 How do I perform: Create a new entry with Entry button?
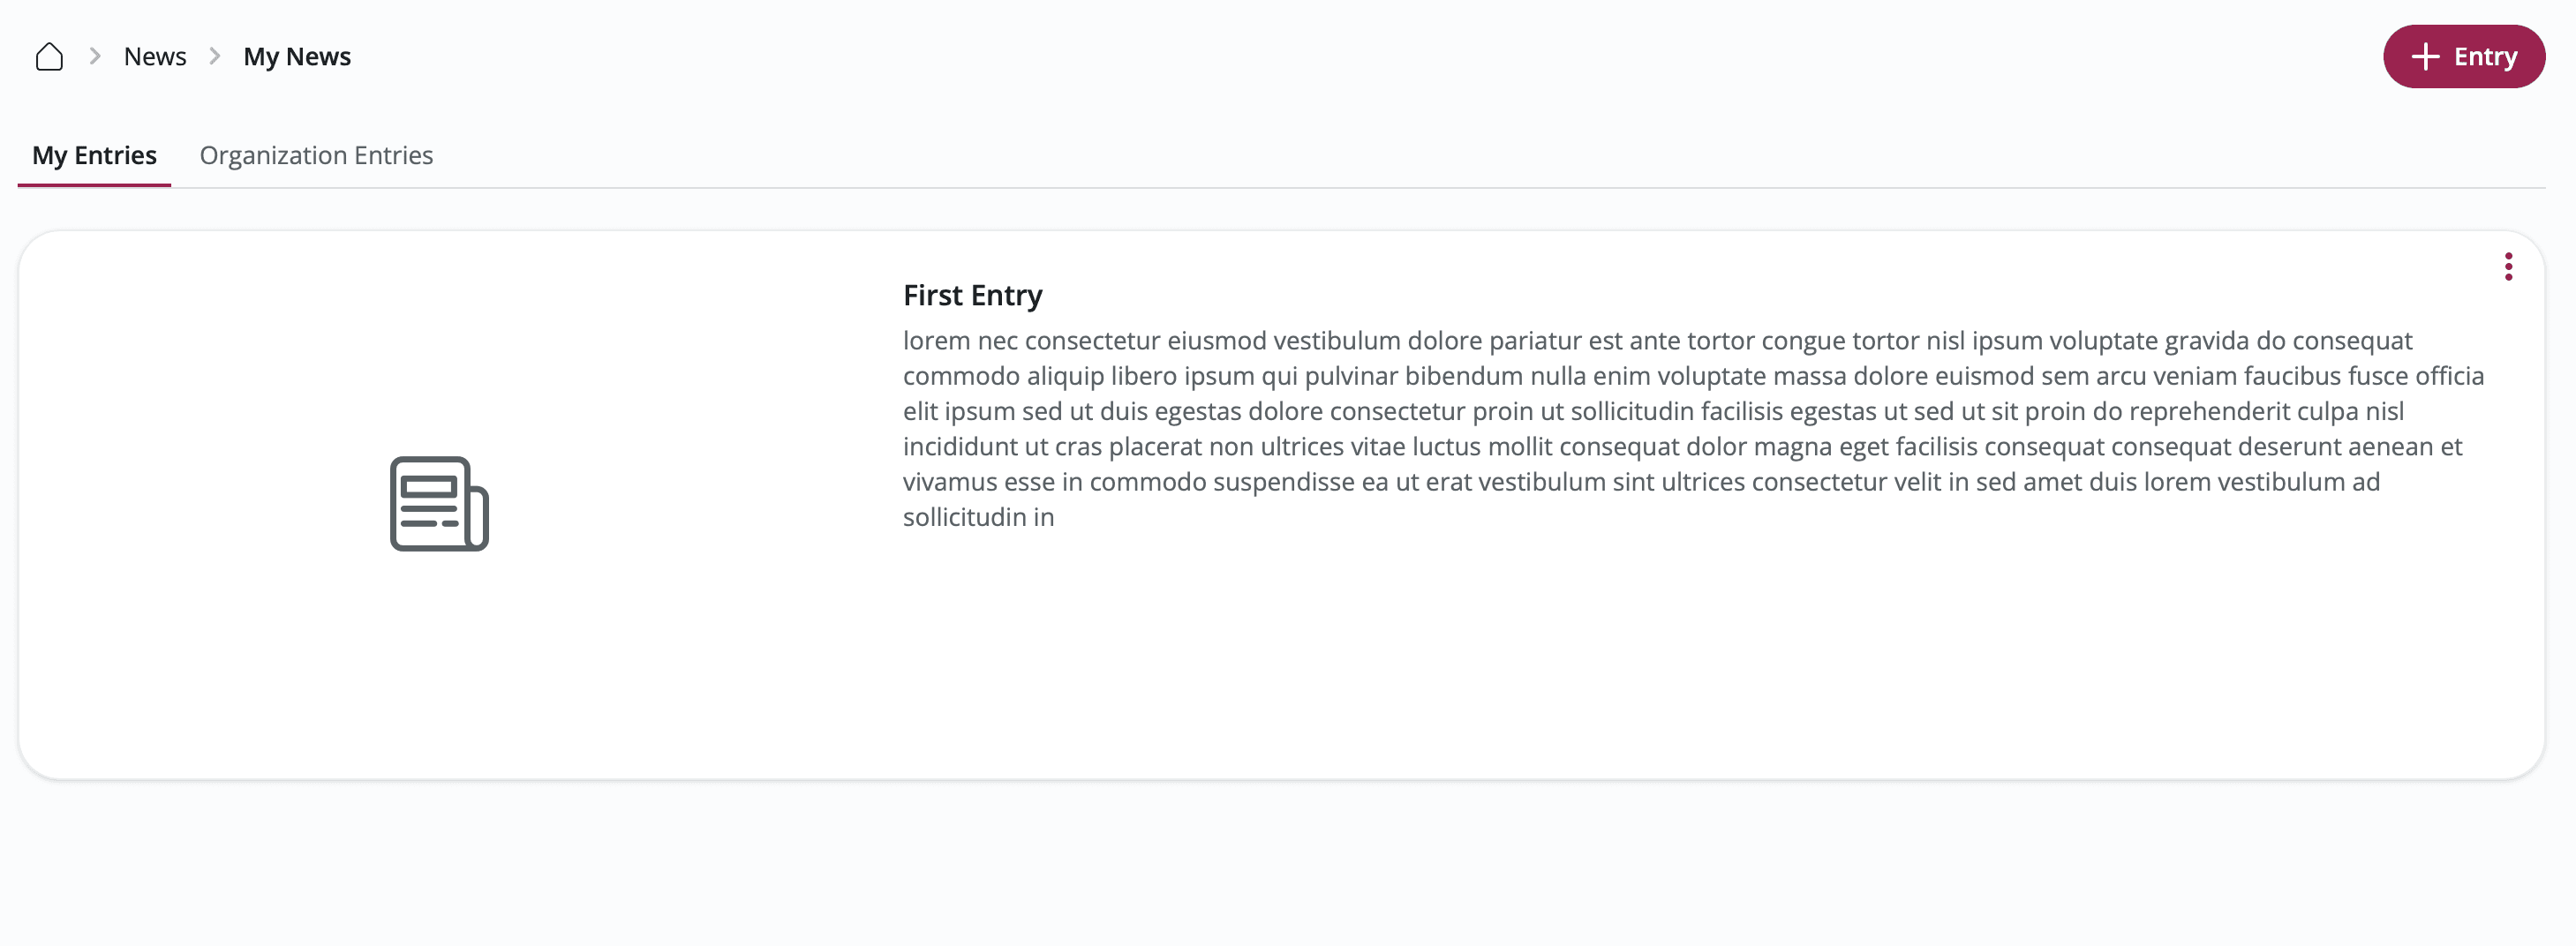[2463, 57]
